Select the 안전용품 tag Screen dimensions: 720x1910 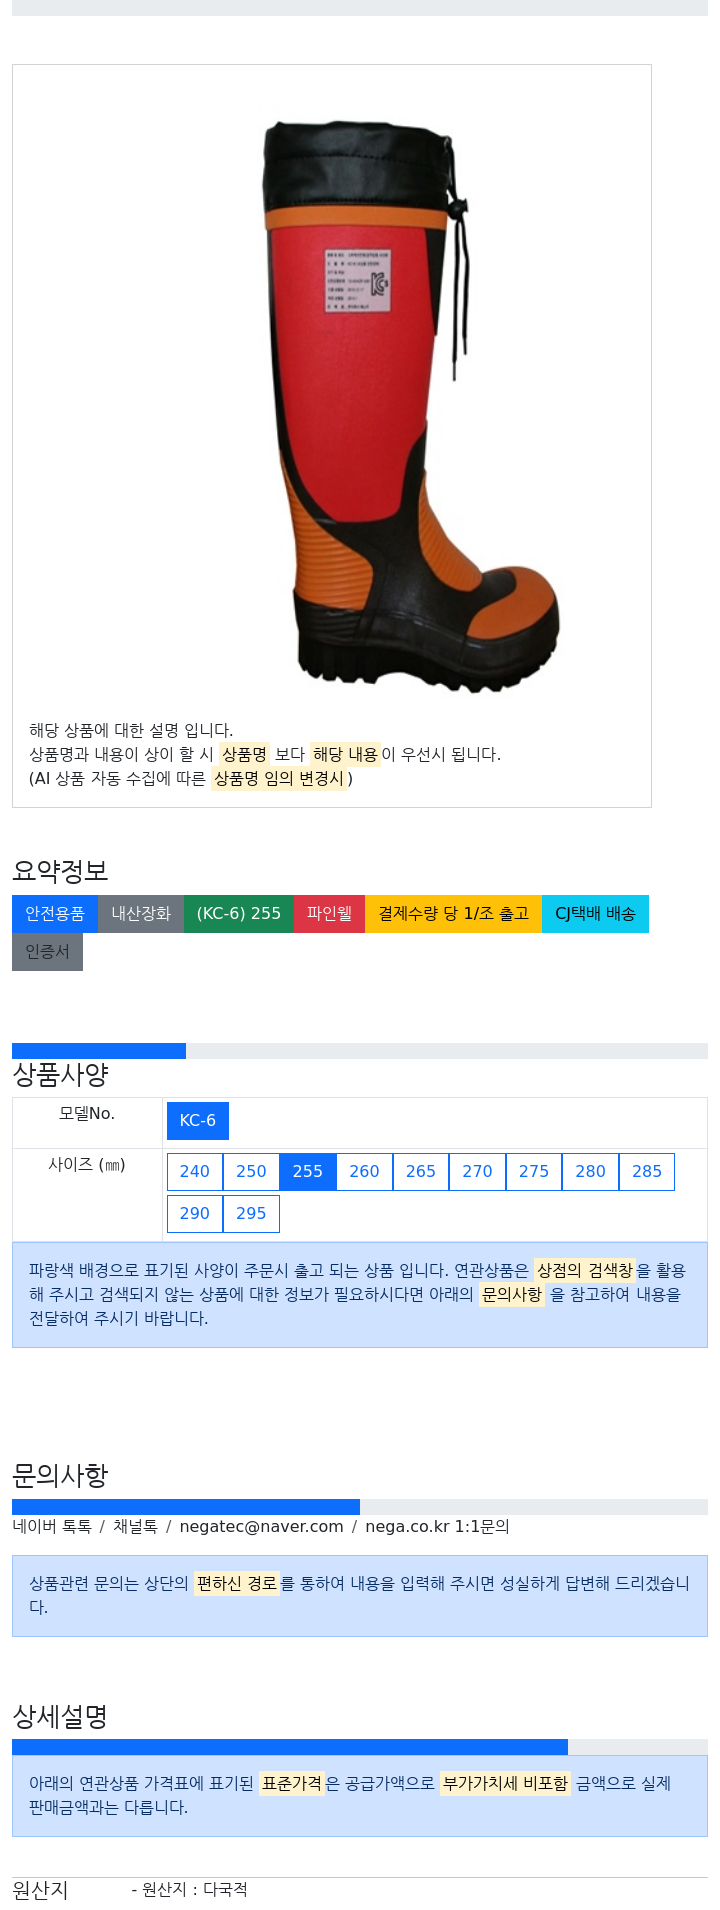point(55,914)
